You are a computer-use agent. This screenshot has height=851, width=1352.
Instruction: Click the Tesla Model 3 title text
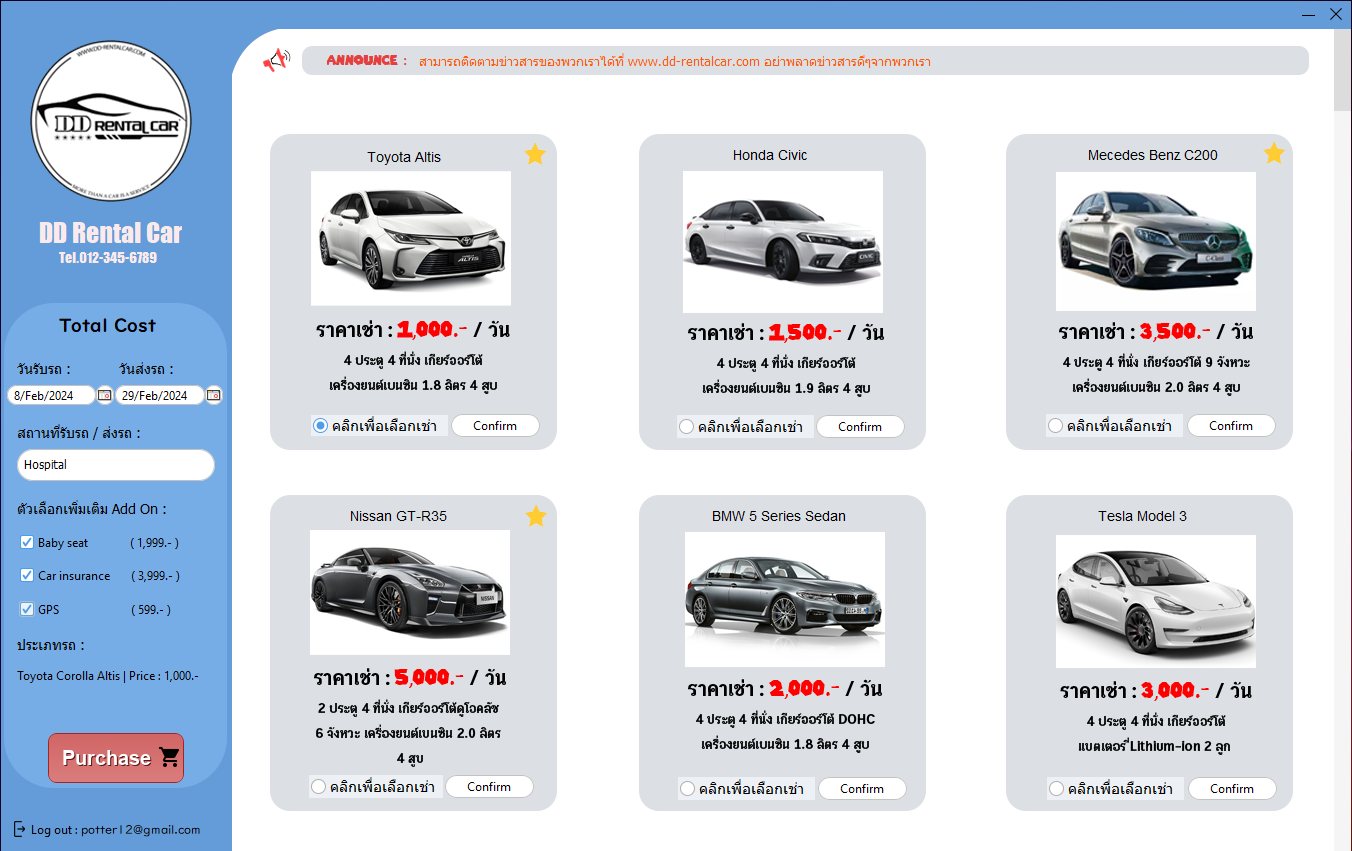1142,516
